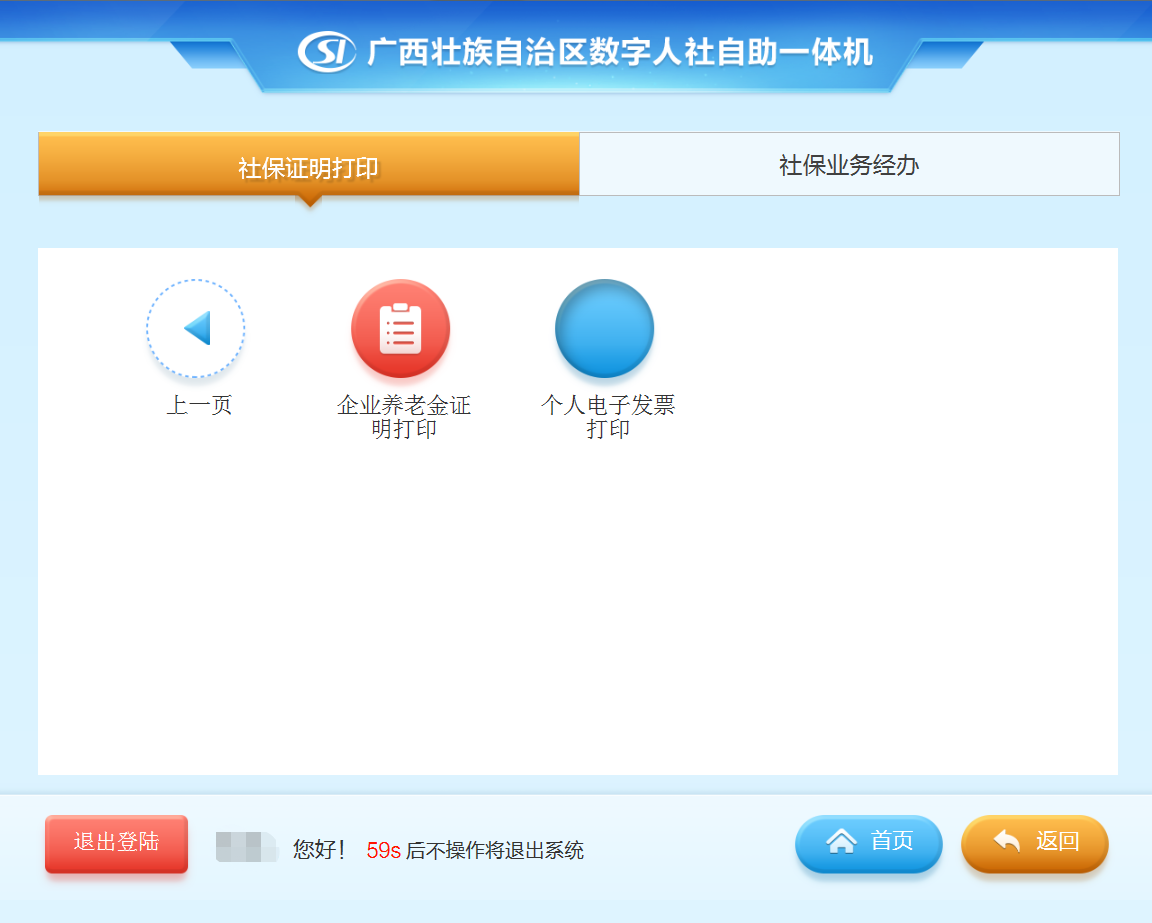Click the 您好！ greeting text
The width and height of the screenshot is (1152, 923).
319,850
